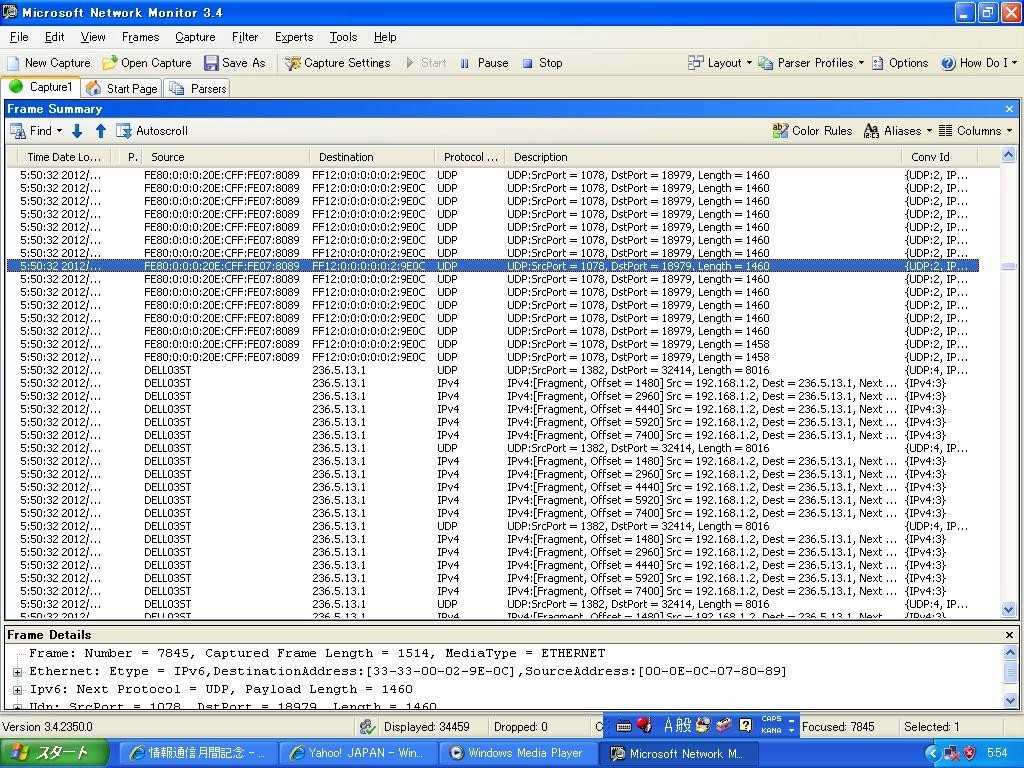Pause the running capture
Screen dimensions: 1024x768
click(x=484, y=63)
